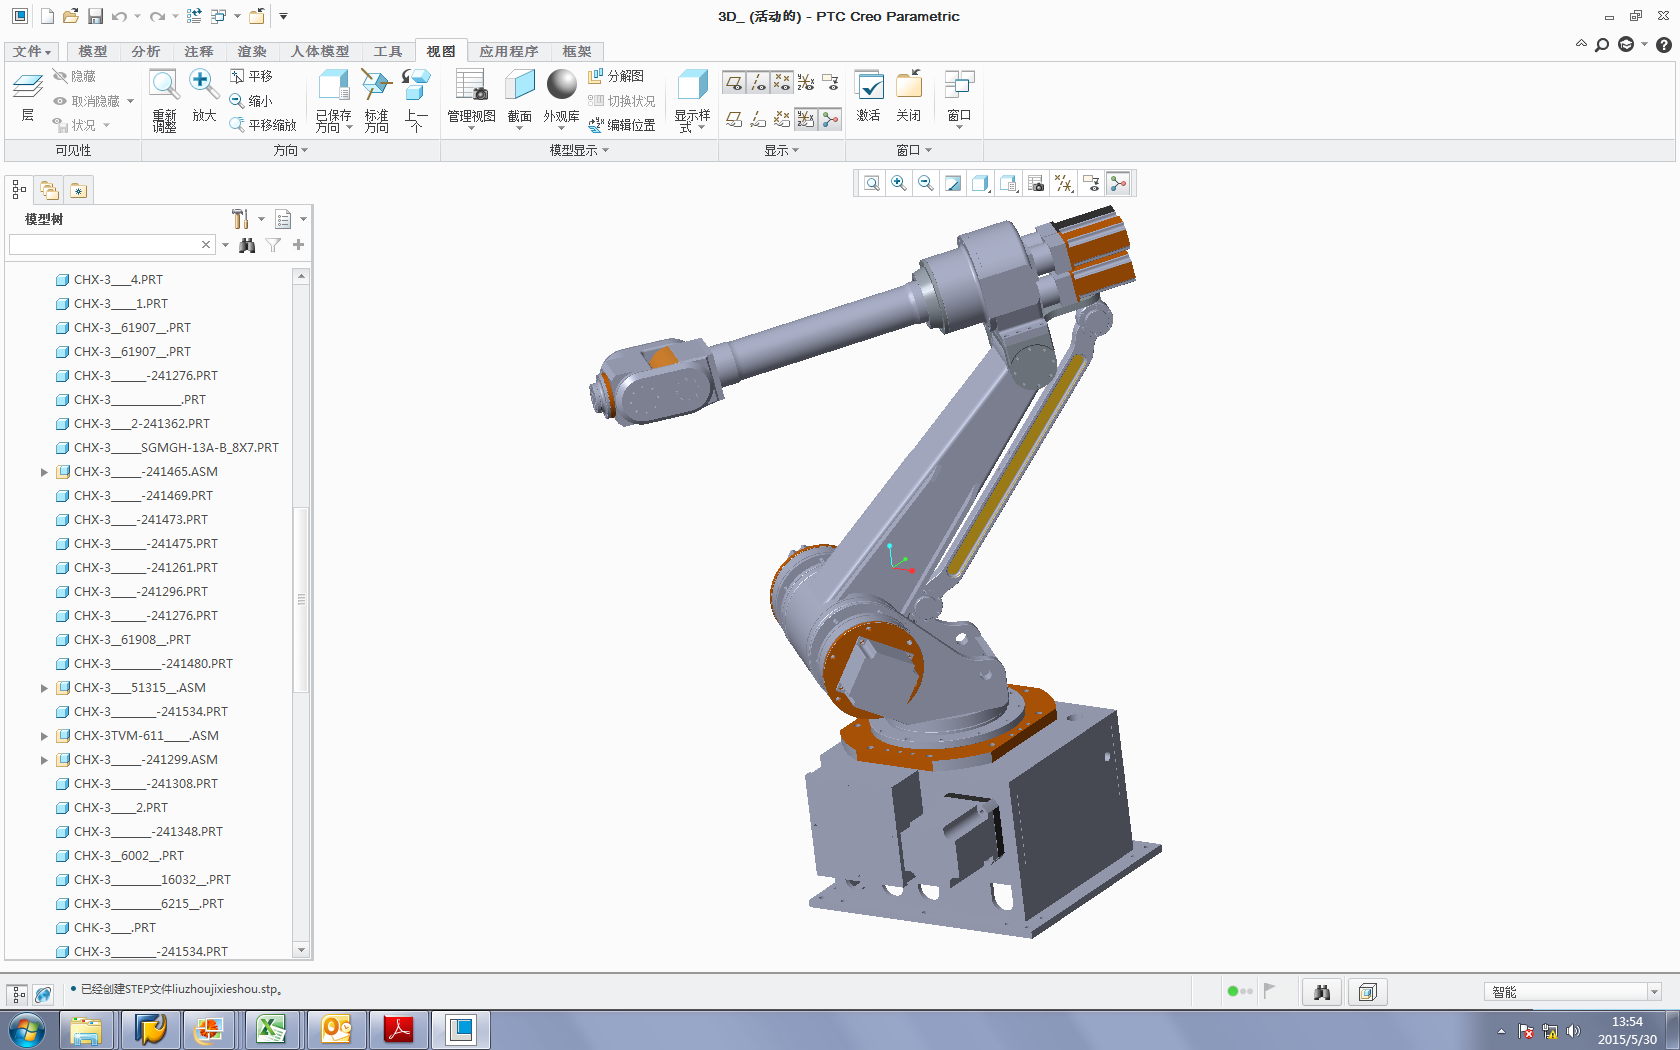Toggle axis display in the ribbon display group

click(758, 82)
